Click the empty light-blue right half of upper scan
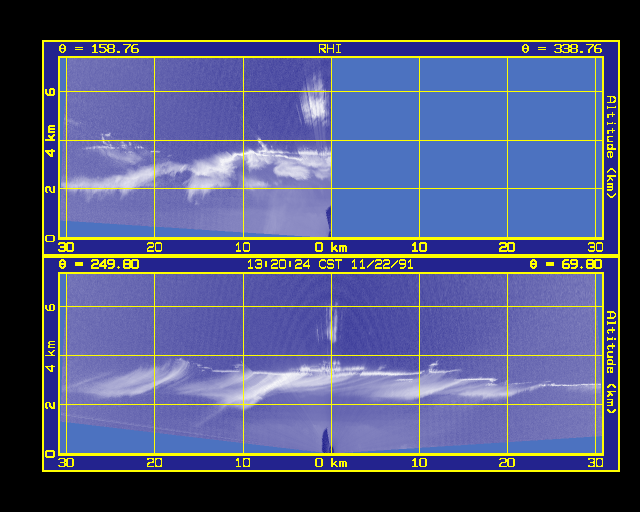The width and height of the screenshot is (640, 512). [467, 147]
